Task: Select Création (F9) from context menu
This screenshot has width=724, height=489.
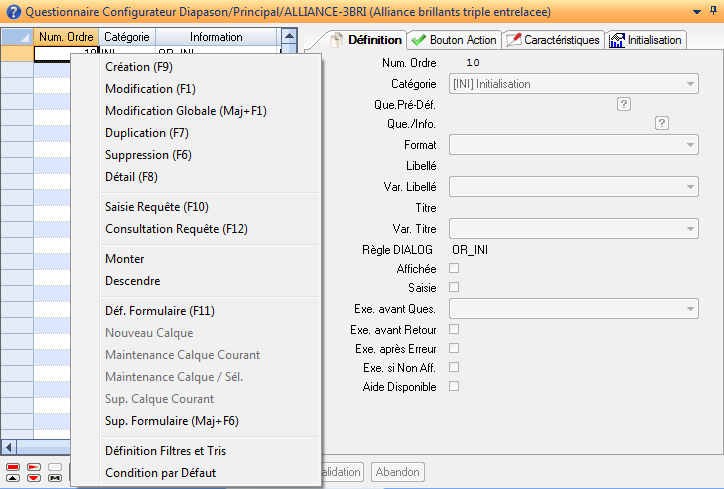Action: [140, 67]
